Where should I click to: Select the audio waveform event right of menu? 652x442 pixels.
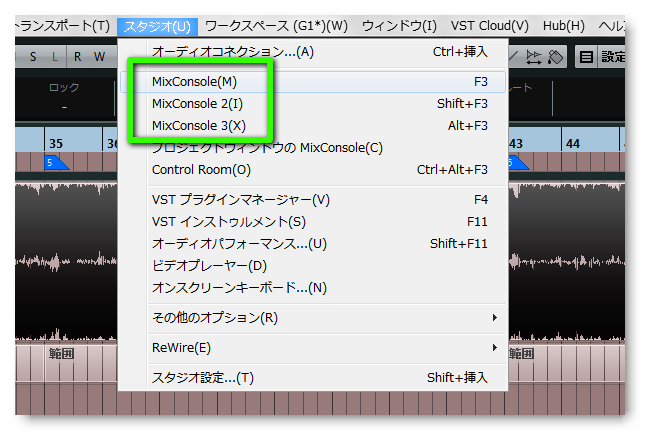tap(566, 262)
